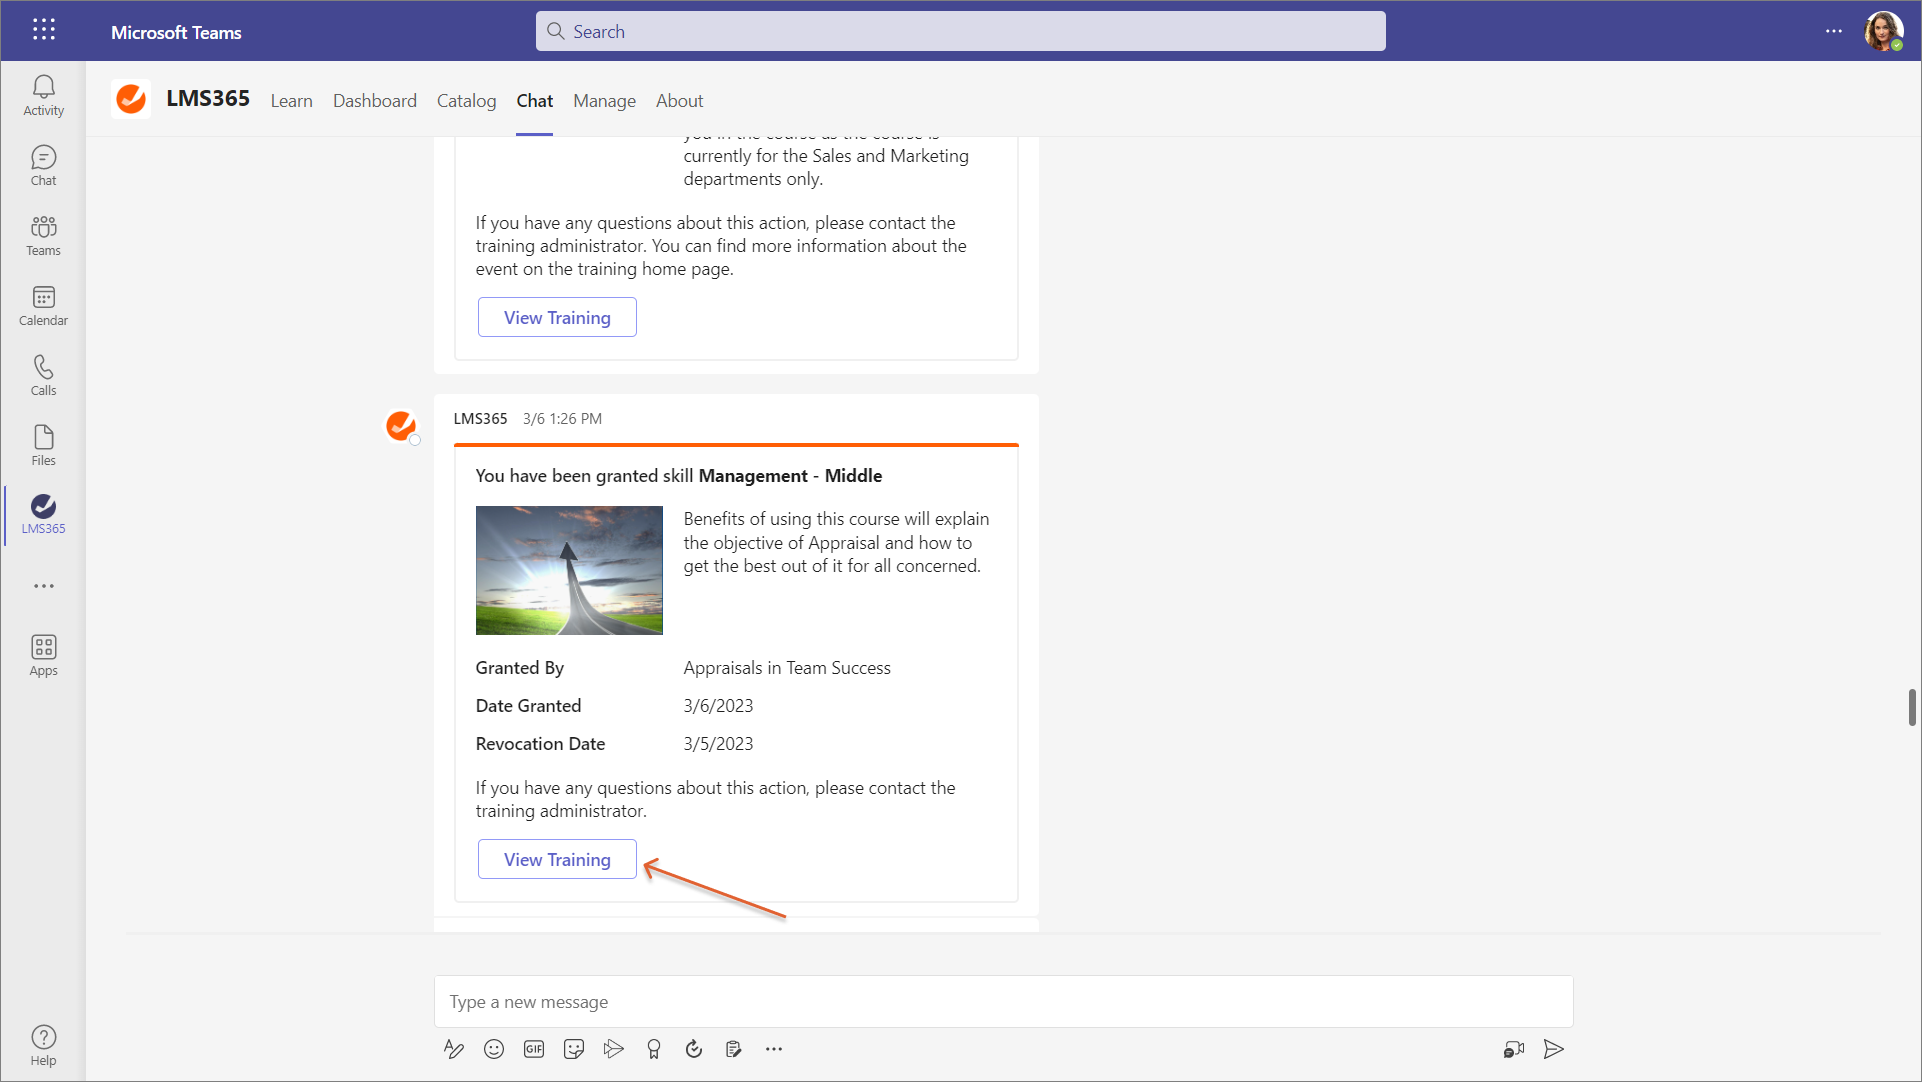Click the chat vertical scrollbar thumb
The image size is (1922, 1082).
click(x=1911, y=707)
